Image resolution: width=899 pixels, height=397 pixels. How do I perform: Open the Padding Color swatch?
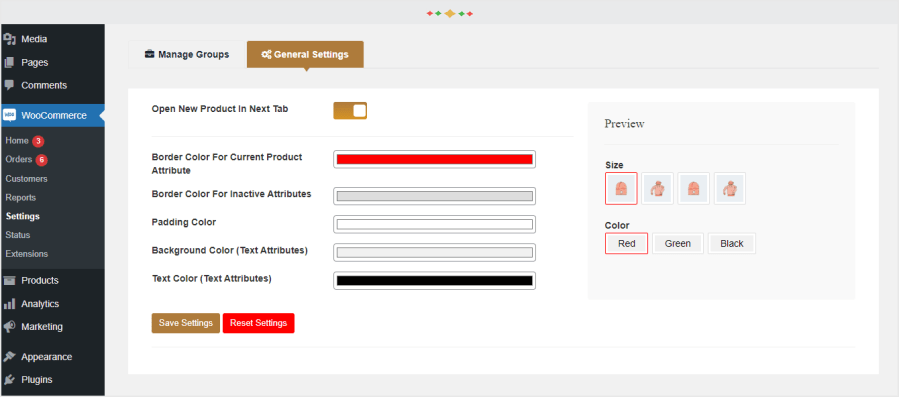pos(435,224)
